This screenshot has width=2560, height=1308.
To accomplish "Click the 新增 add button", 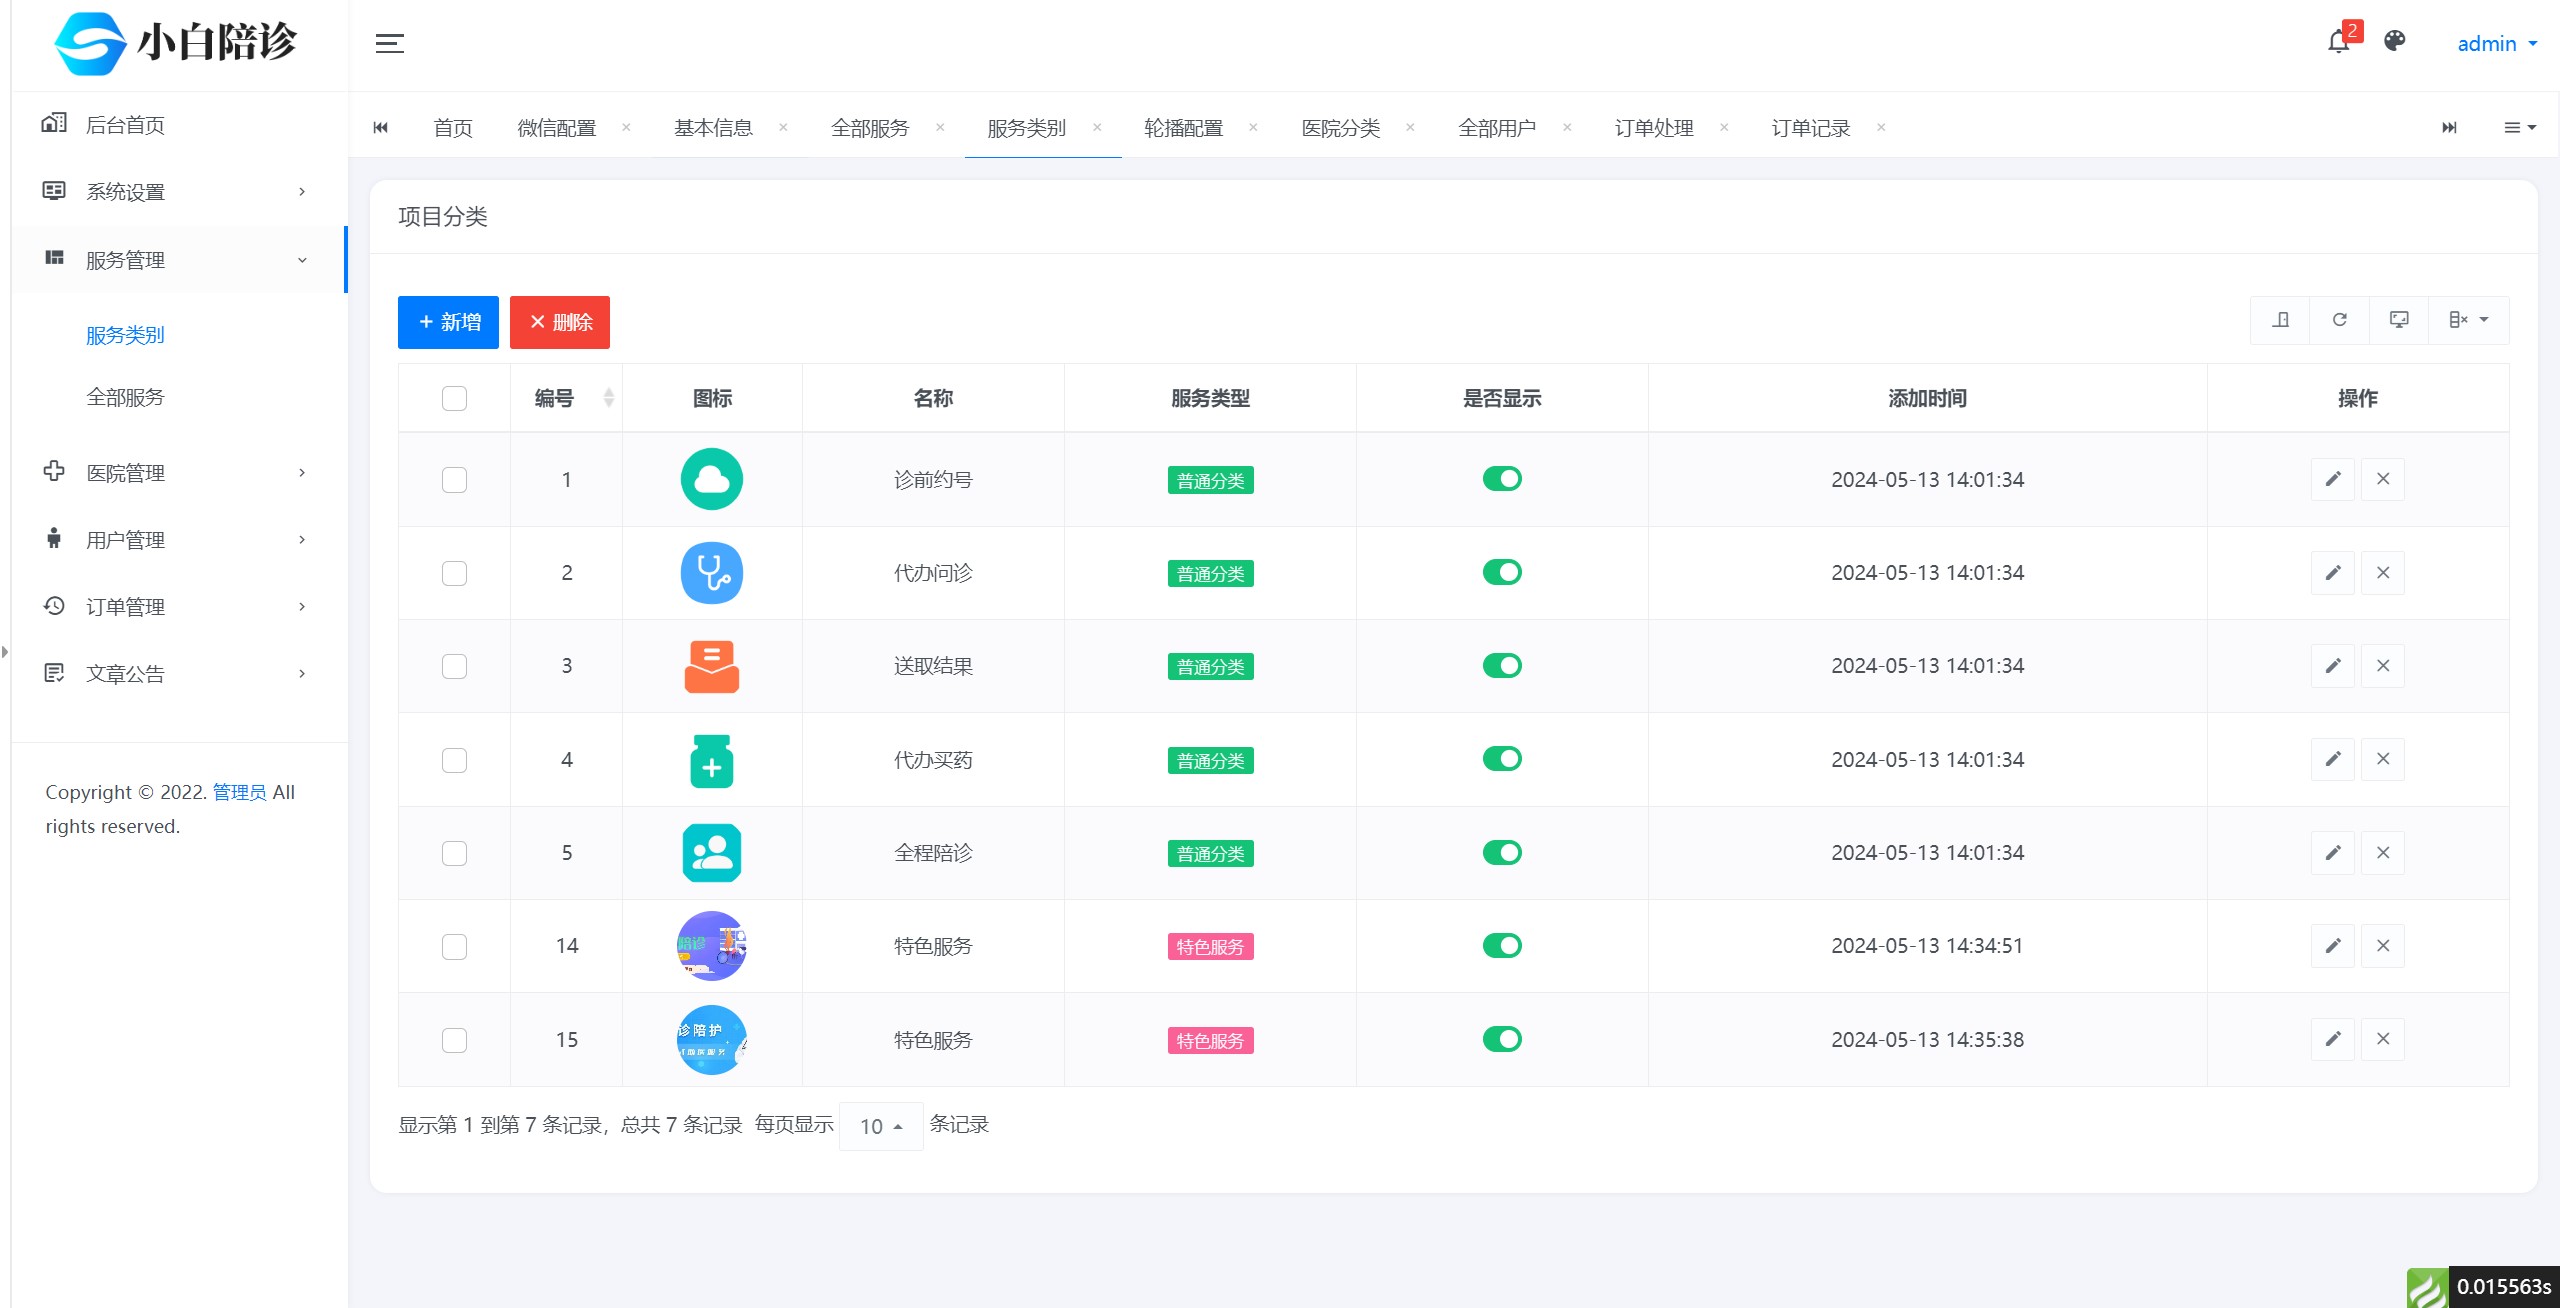I will coord(448,322).
